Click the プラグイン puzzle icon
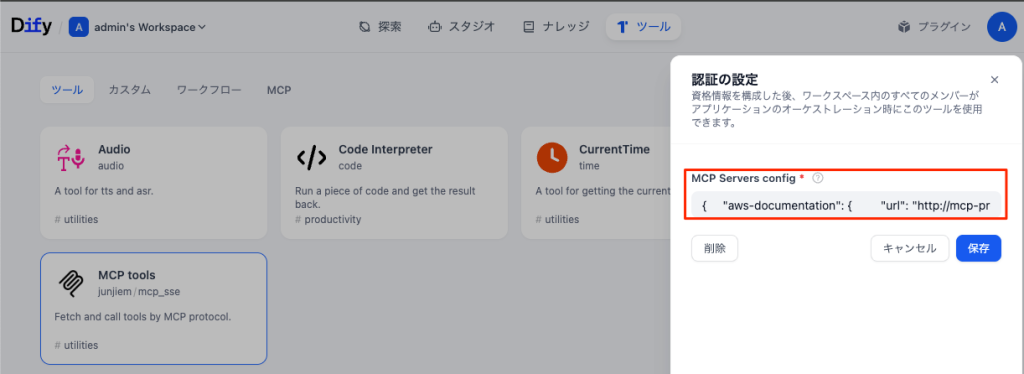The image size is (1024, 374). click(904, 27)
